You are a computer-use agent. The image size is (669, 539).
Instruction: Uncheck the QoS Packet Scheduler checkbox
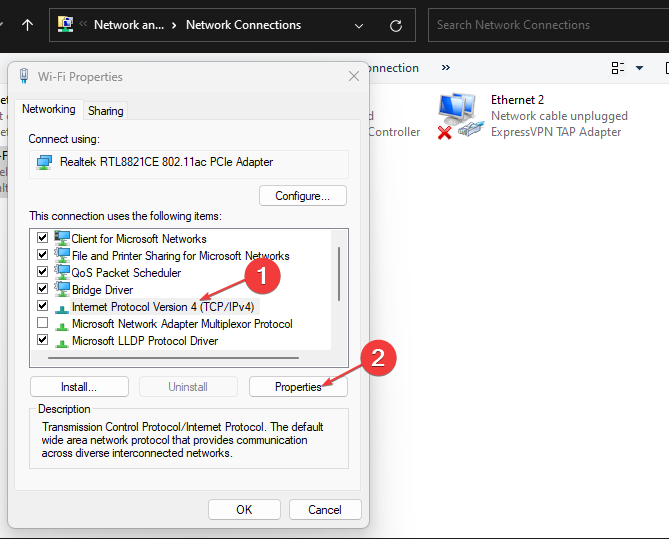[42, 271]
